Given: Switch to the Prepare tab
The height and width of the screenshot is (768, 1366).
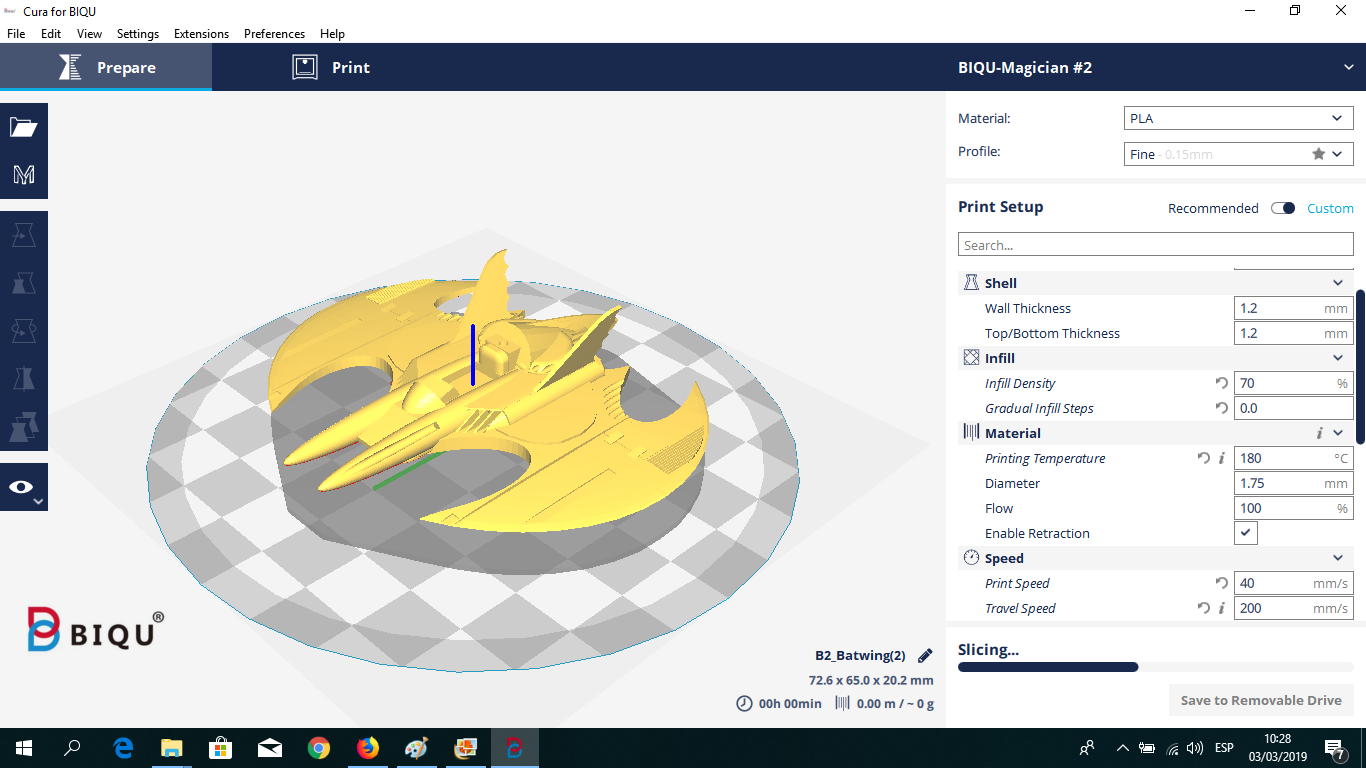Looking at the screenshot, I should coord(106,68).
